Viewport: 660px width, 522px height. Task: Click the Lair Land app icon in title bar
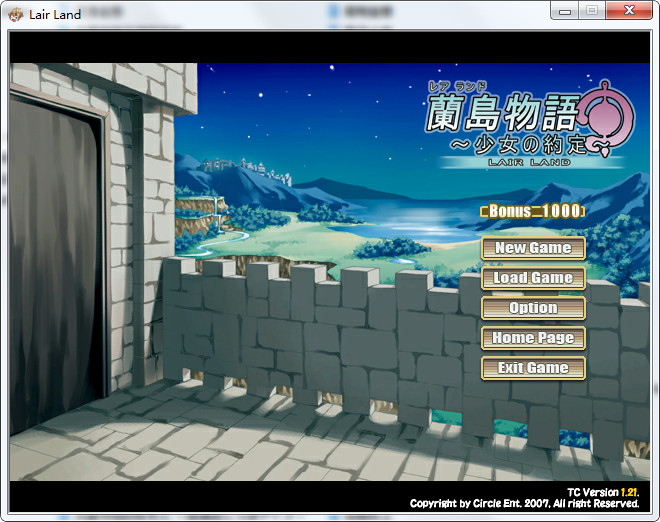[16, 14]
